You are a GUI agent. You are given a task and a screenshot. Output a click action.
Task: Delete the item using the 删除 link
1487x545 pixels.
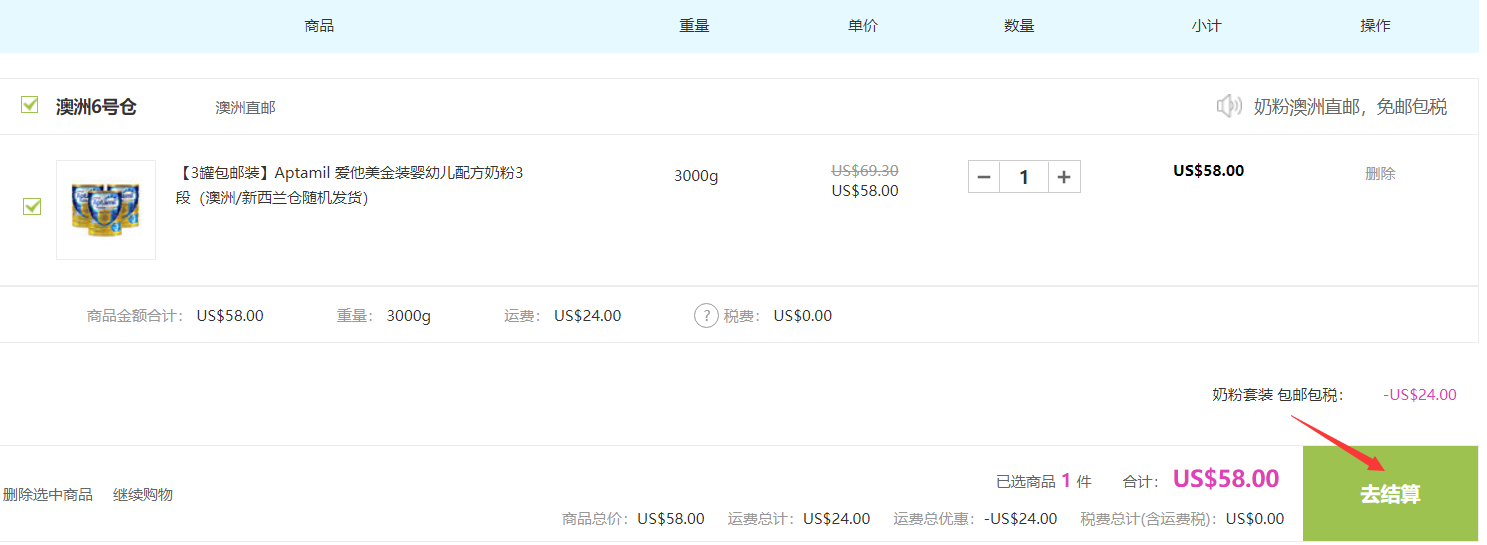click(x=1379, y=173)
